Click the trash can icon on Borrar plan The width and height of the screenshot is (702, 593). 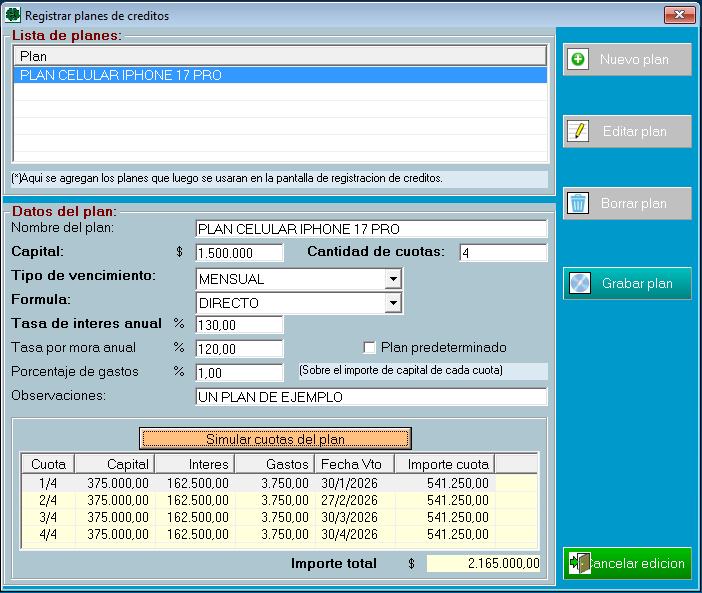coord(578,204)
